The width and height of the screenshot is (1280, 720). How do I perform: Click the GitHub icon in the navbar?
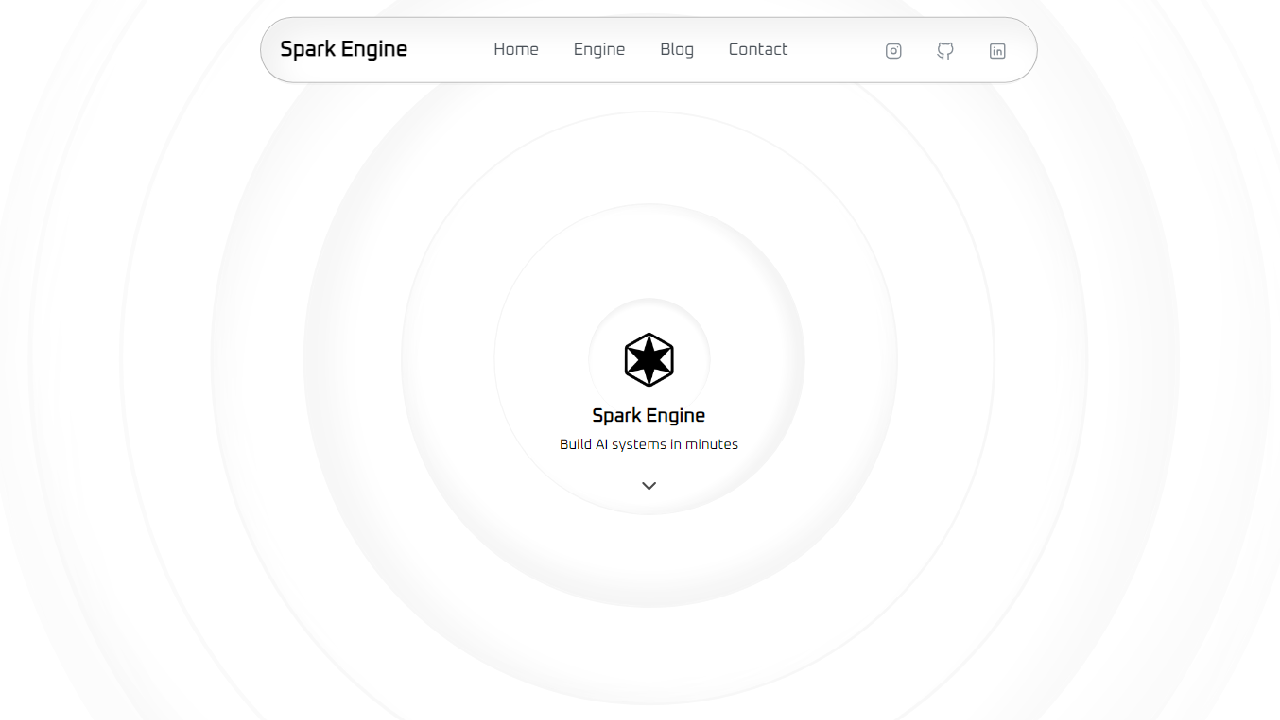945,50
